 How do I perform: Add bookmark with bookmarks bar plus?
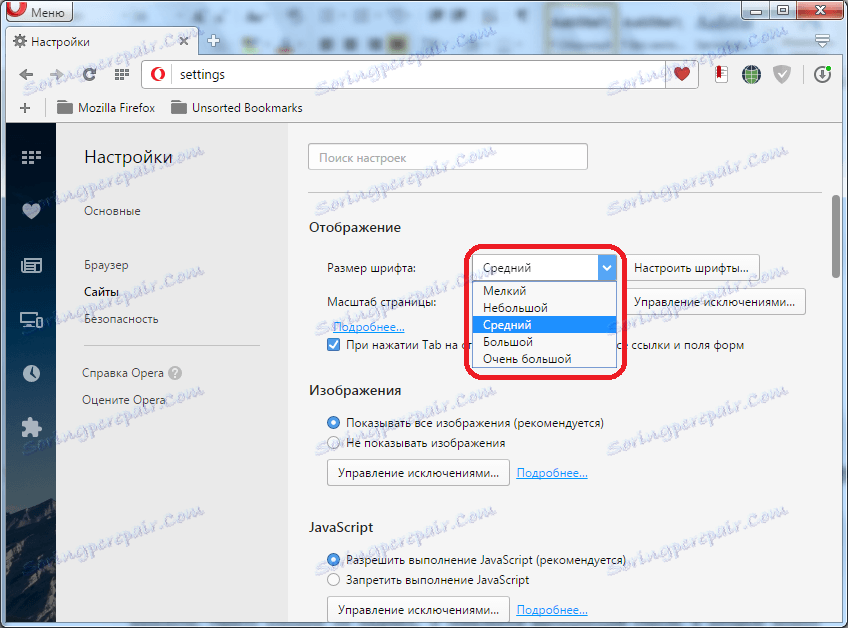25,108
